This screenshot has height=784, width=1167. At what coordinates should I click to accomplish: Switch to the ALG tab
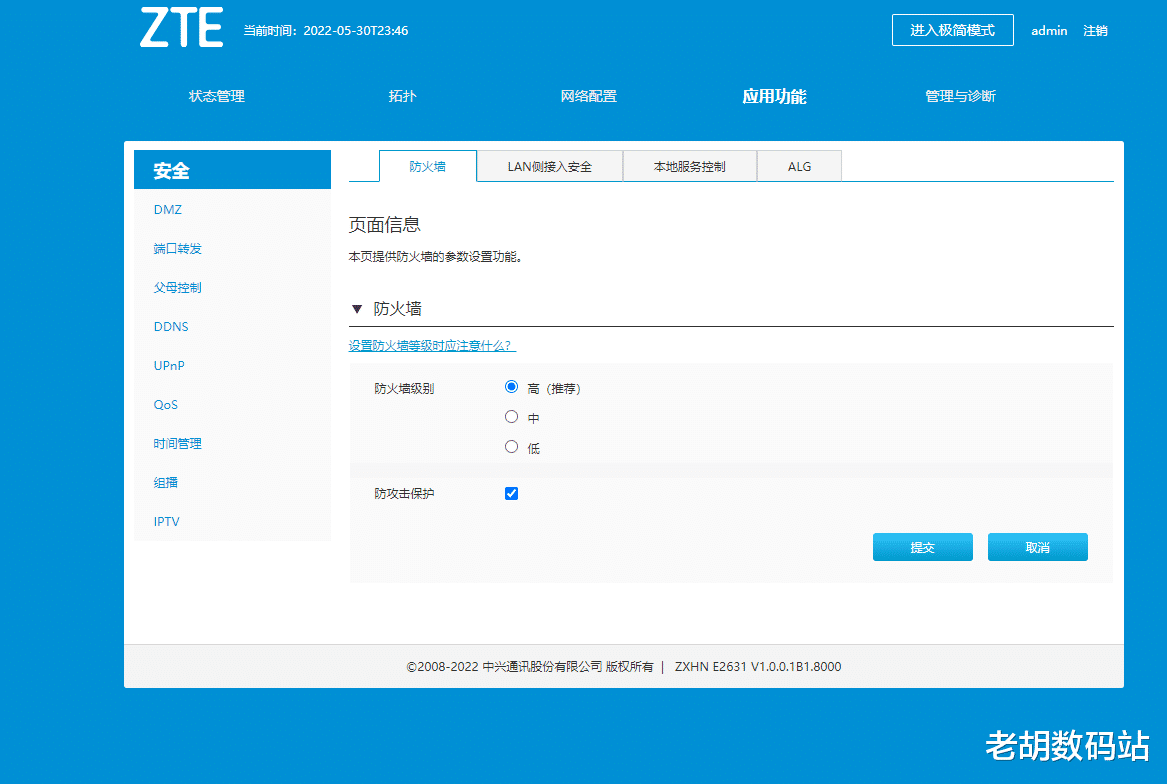tap(799, 166)
